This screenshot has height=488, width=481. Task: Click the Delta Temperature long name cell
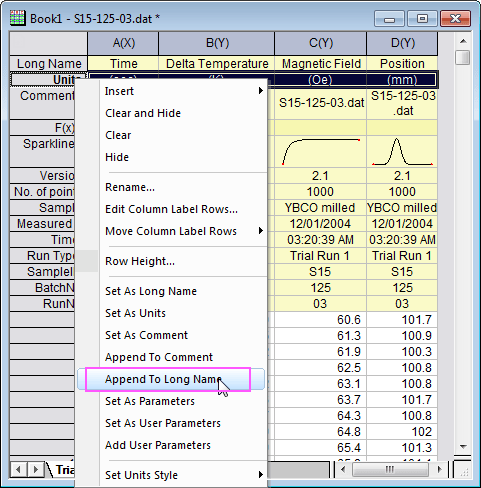[x=217, y=63]
